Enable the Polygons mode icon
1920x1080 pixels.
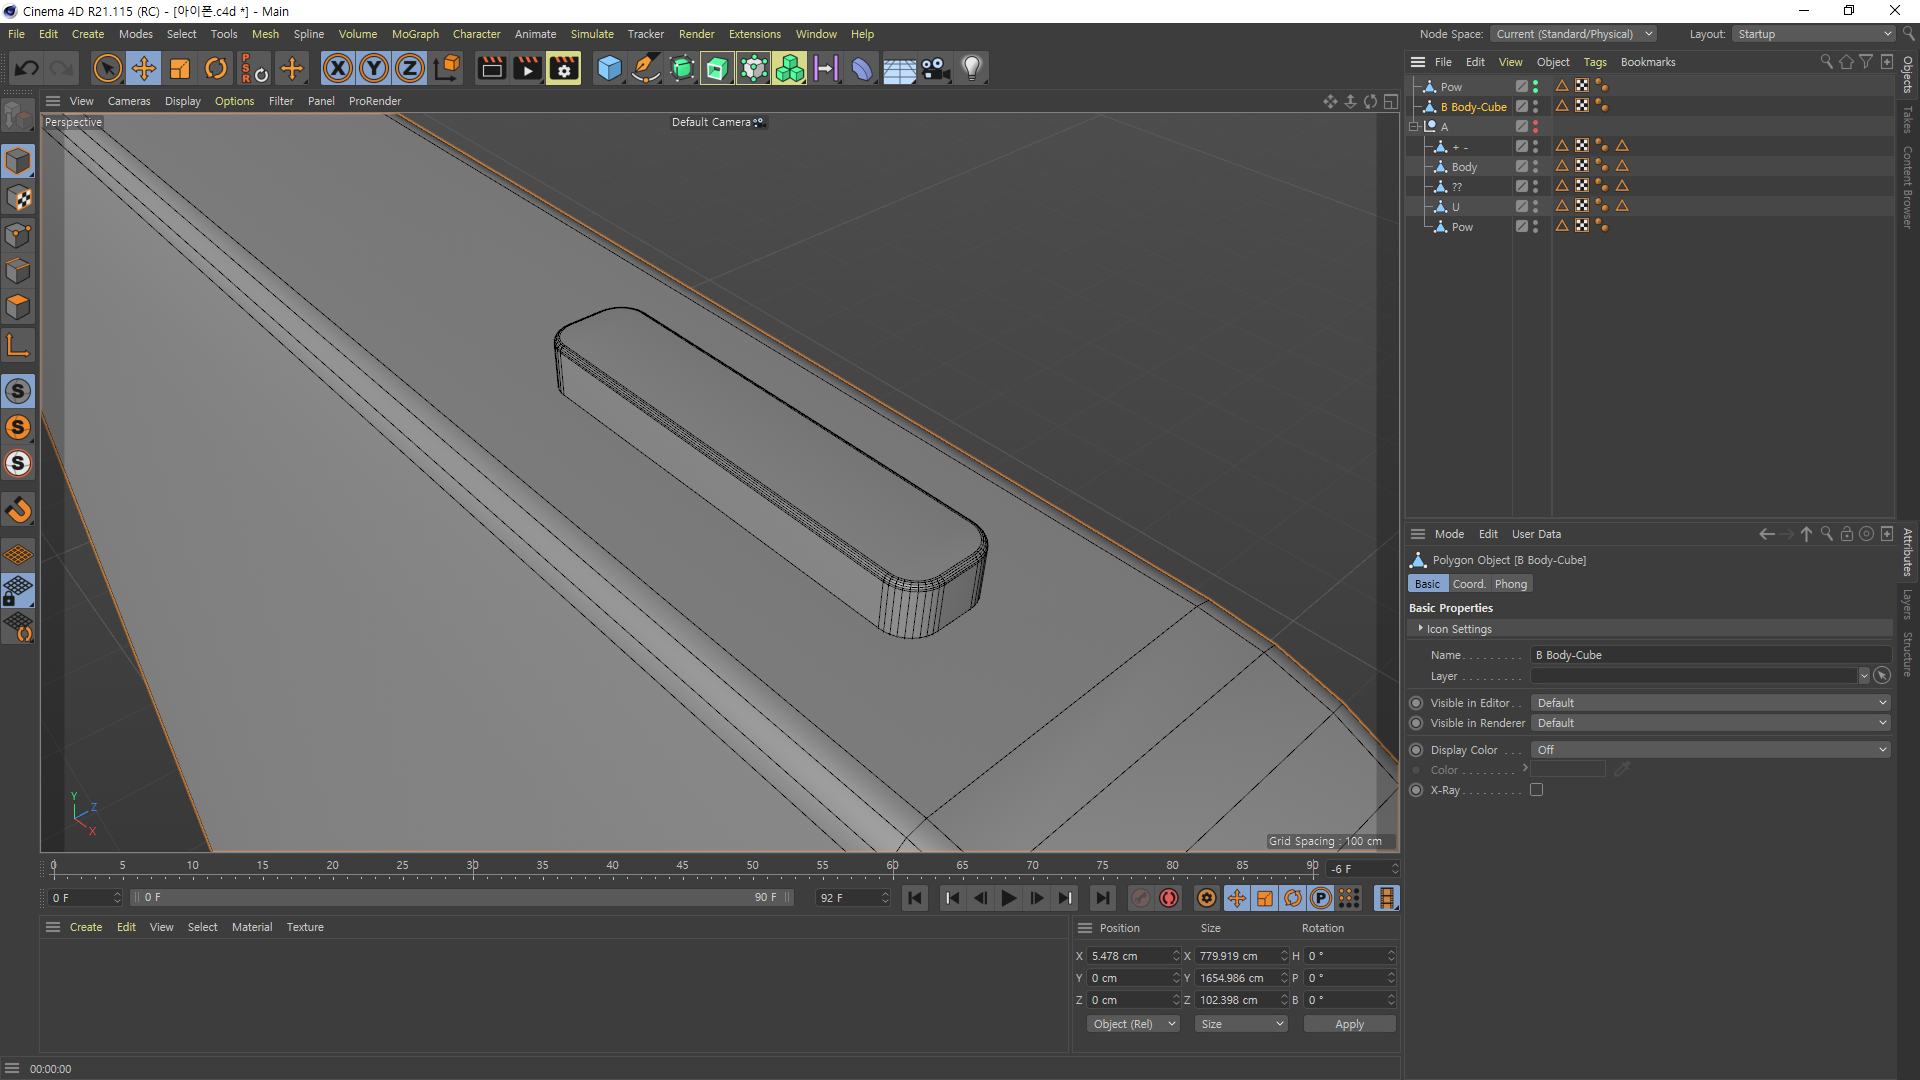point(18,307)
